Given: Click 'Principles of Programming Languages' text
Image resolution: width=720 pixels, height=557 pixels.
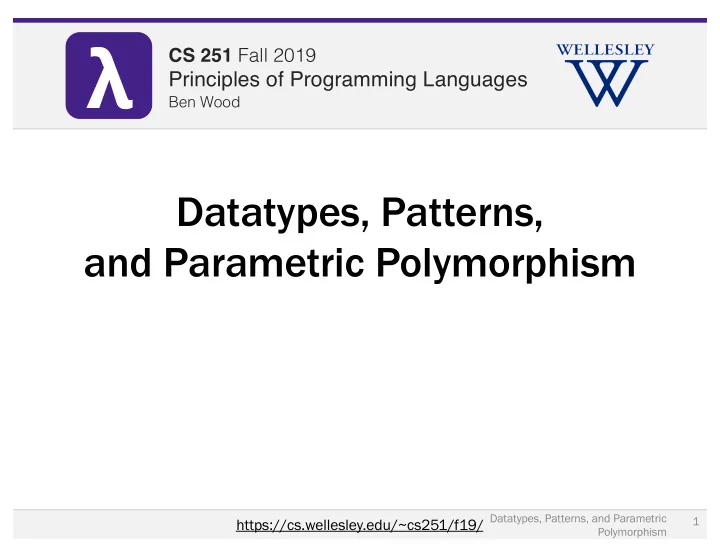Looking at the screenshot, I should tap(348, 79).
